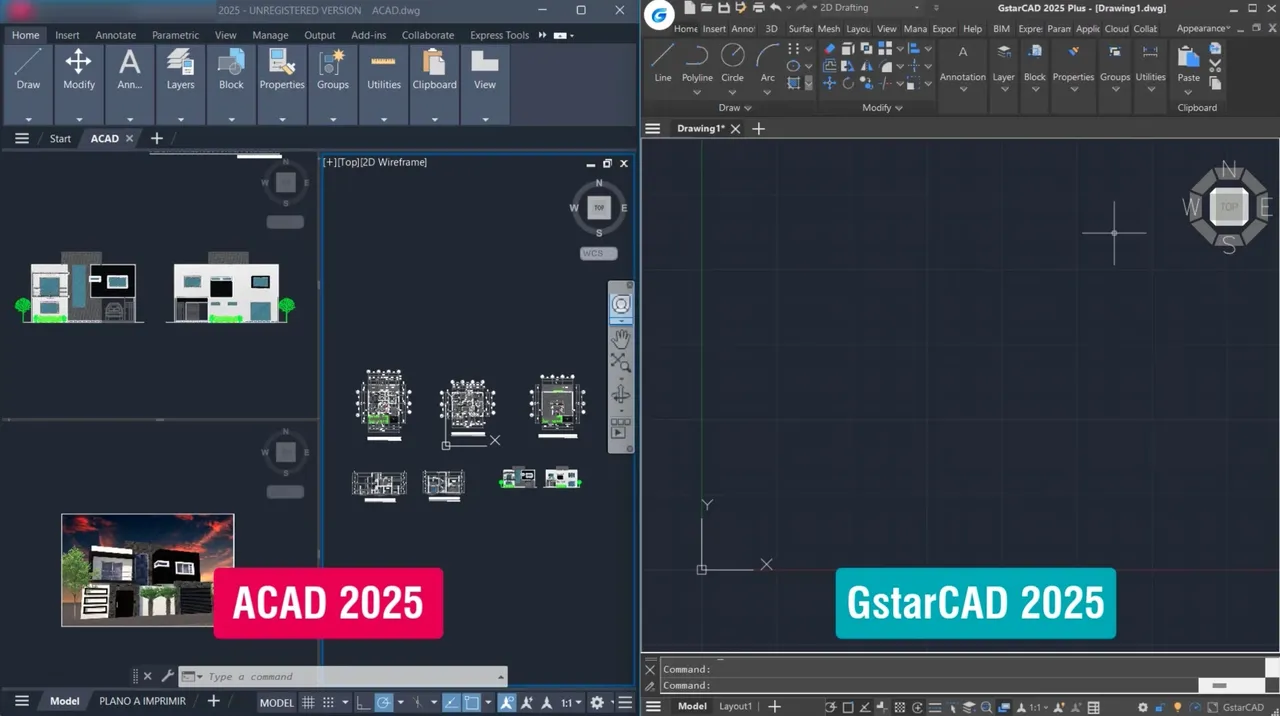Toggle polar tracking in ACAD status bar

tap(384, 702)
